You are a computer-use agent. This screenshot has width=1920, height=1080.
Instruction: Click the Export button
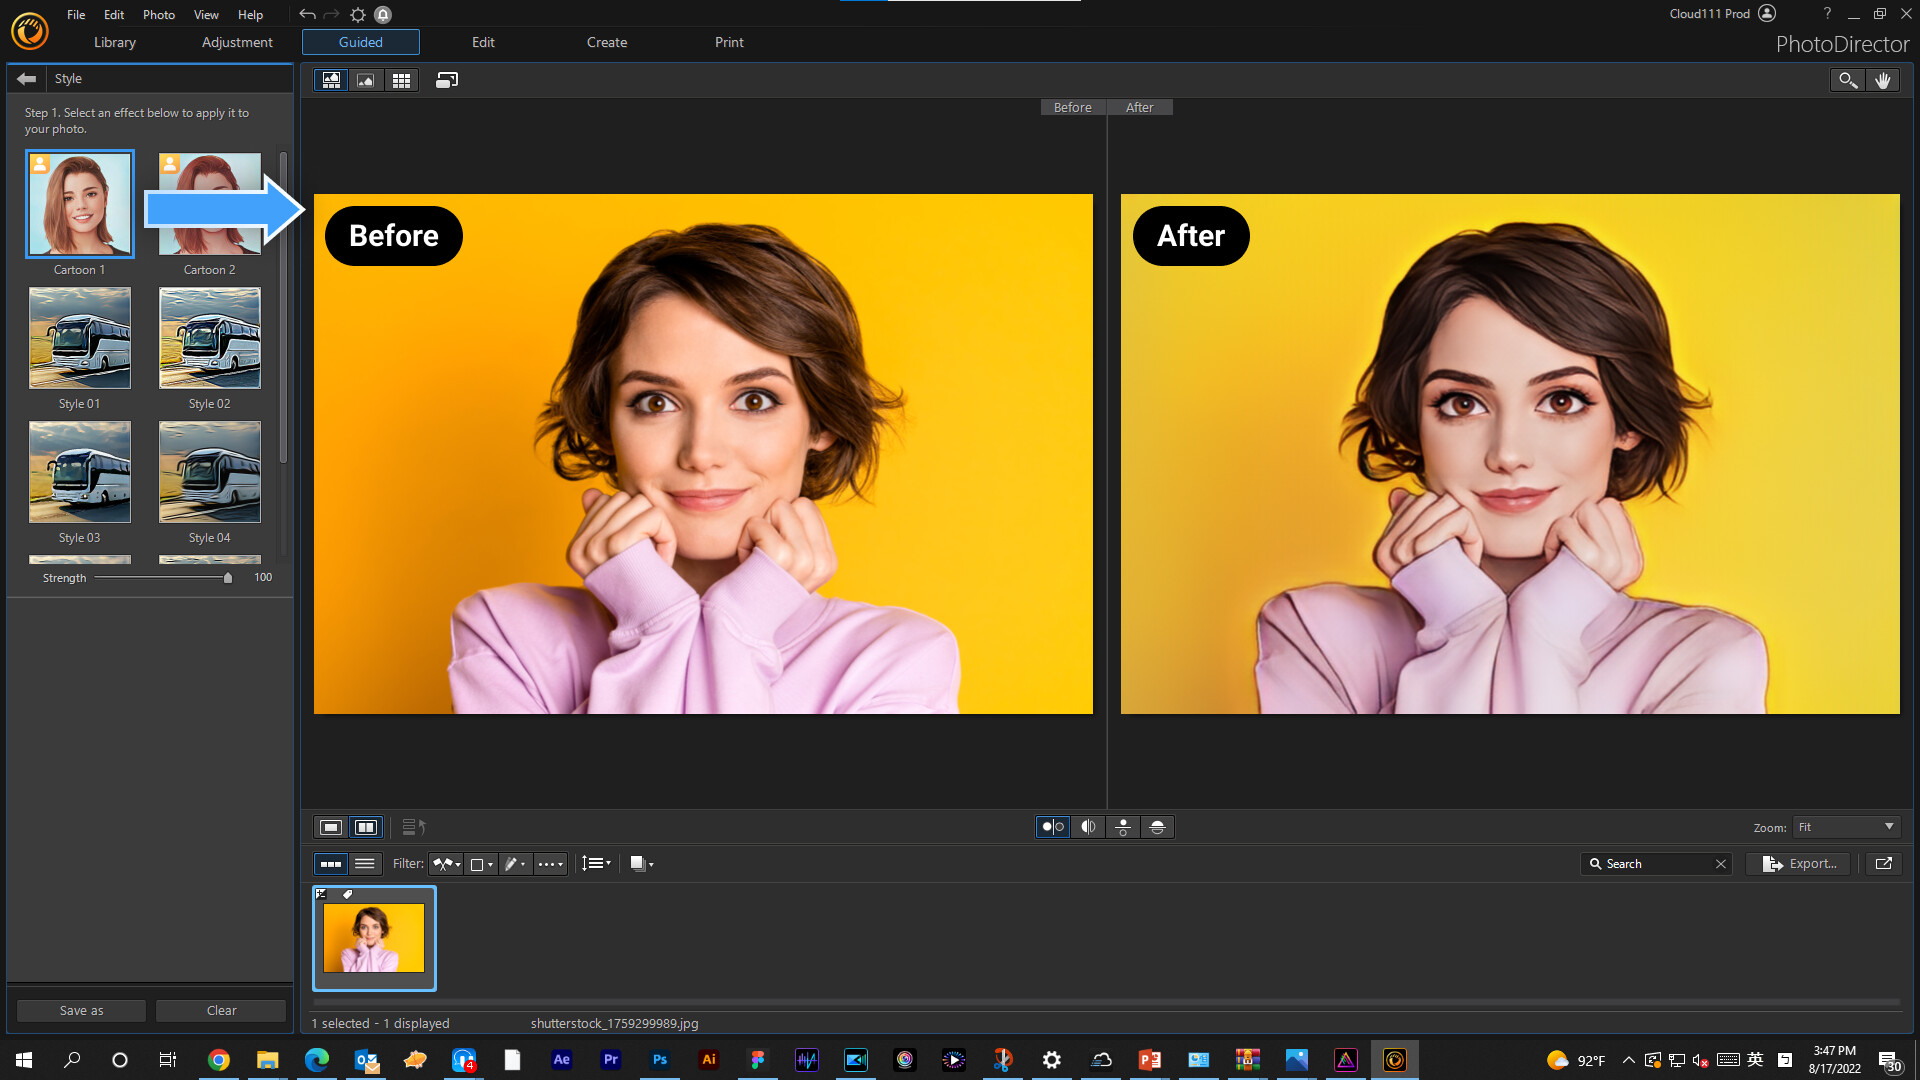tap(1797, 864)
